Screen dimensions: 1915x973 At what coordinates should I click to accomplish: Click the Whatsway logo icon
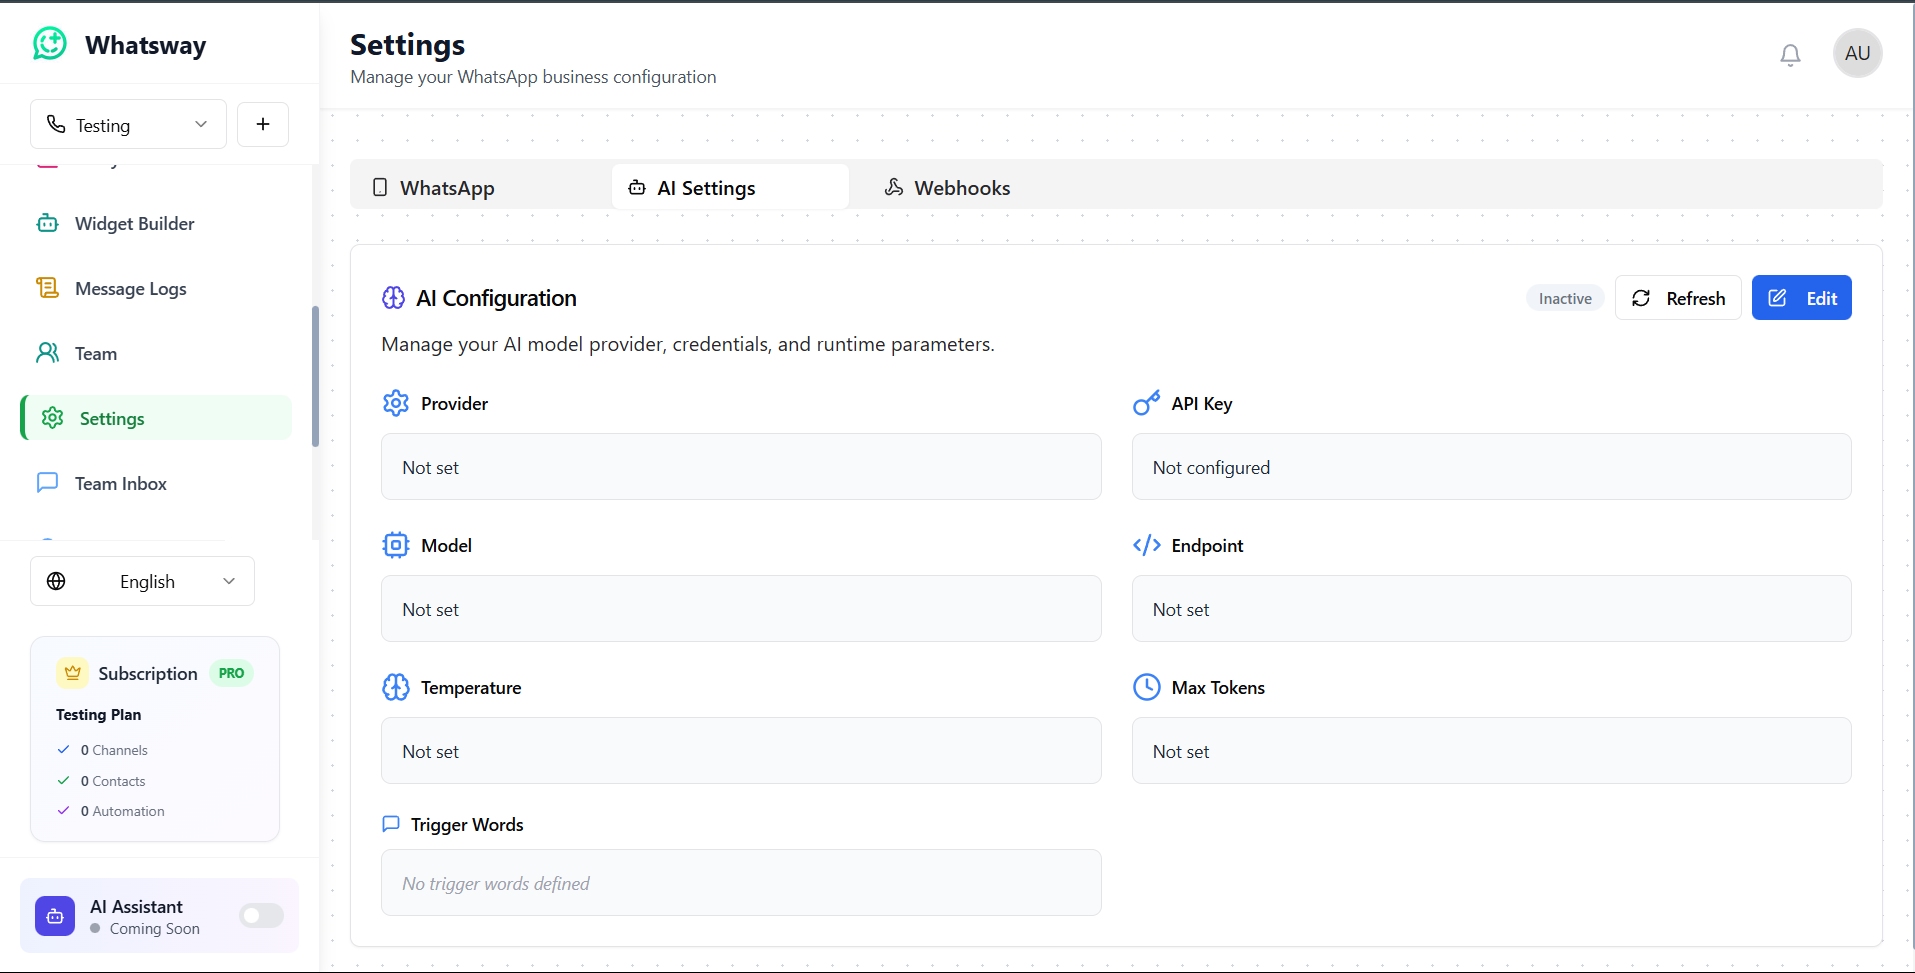[x=50, y=44]
